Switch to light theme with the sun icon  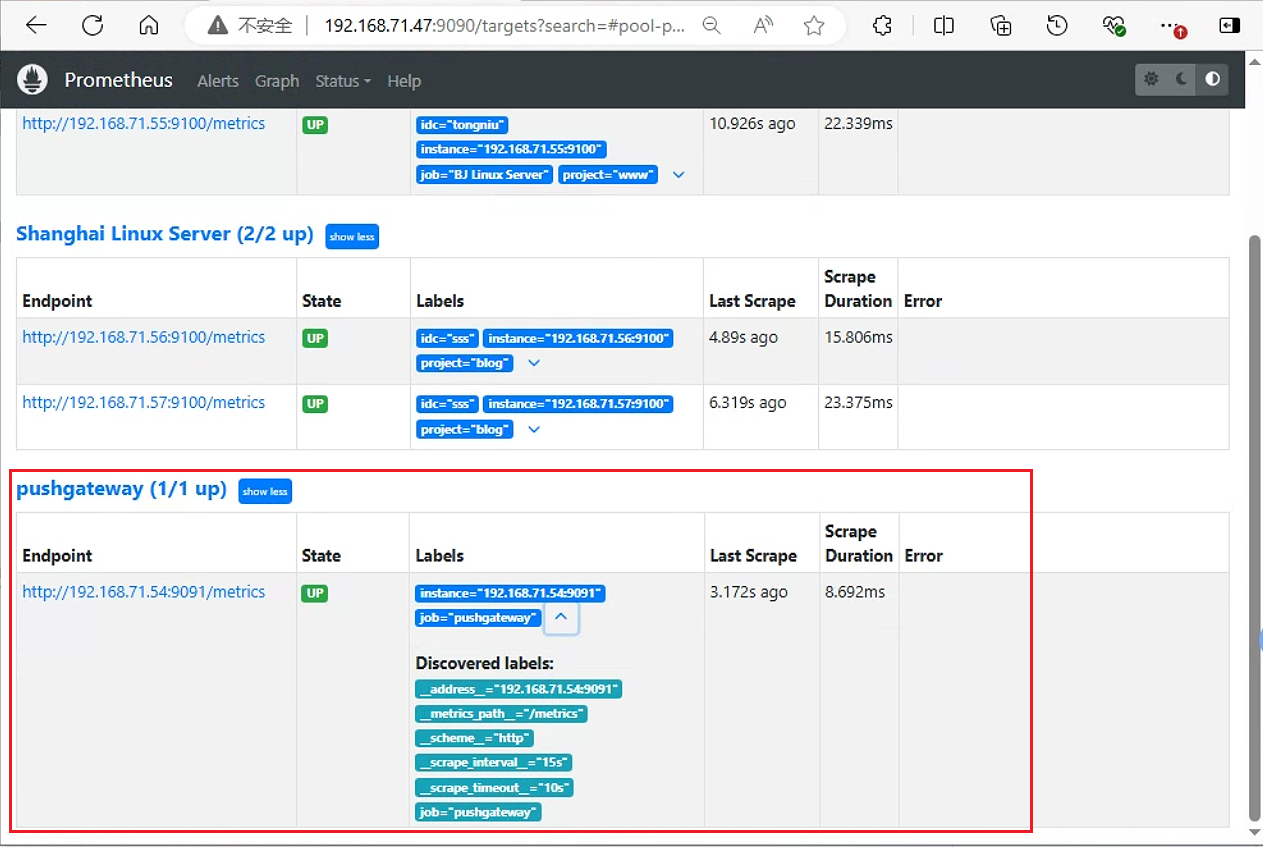click(1151, 80)
